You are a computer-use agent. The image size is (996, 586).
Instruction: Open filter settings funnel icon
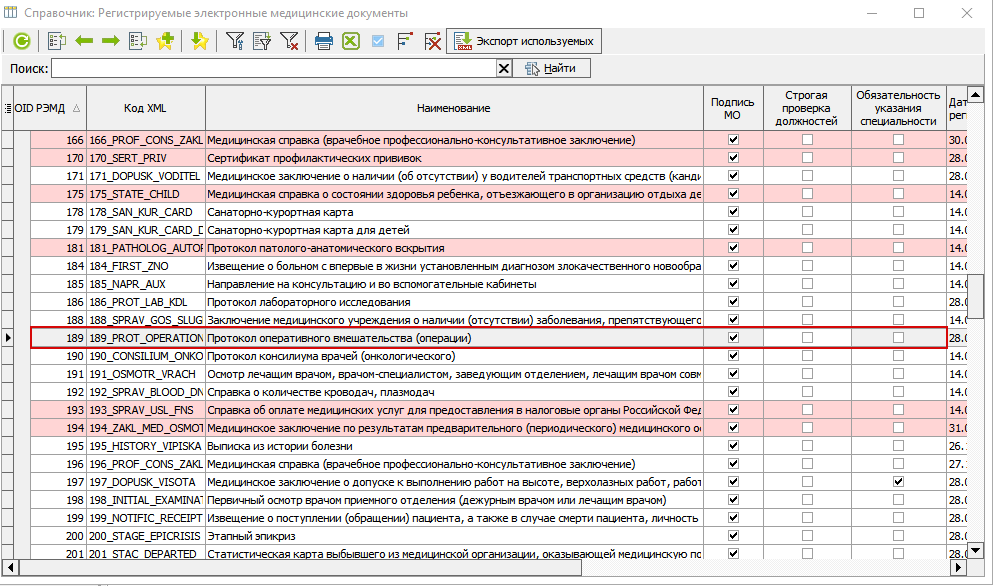pos(235,41)
